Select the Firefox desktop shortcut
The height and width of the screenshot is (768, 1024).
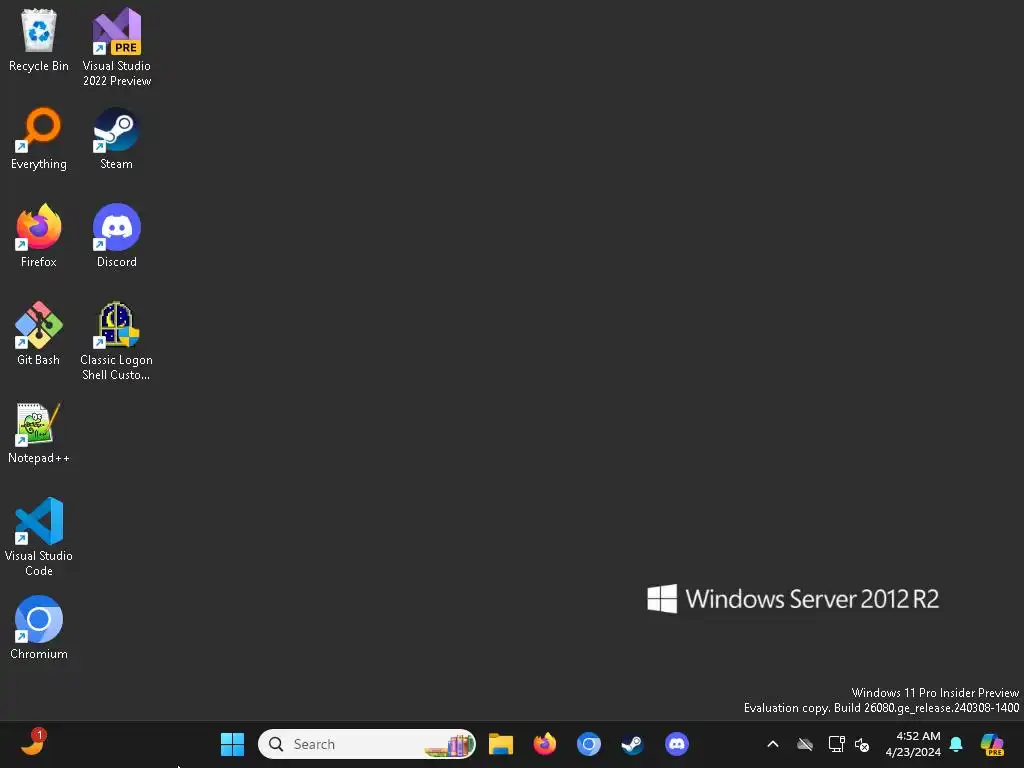(39, 236)
